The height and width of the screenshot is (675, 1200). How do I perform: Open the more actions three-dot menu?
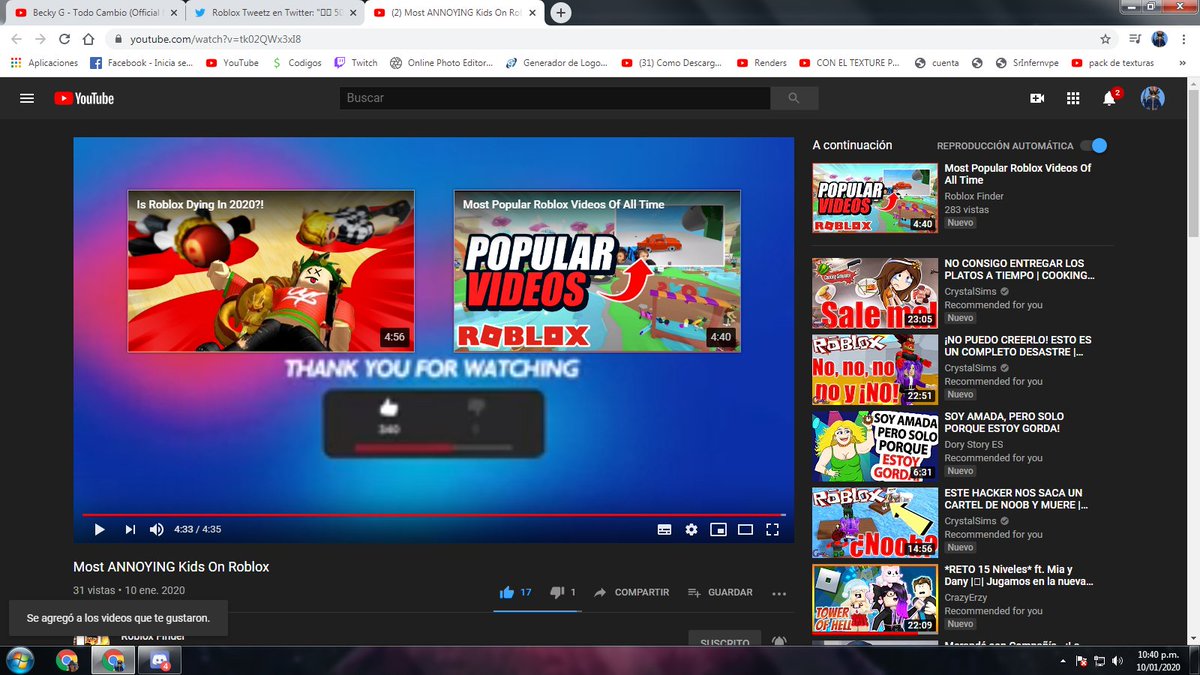click(x=779, y=592)
